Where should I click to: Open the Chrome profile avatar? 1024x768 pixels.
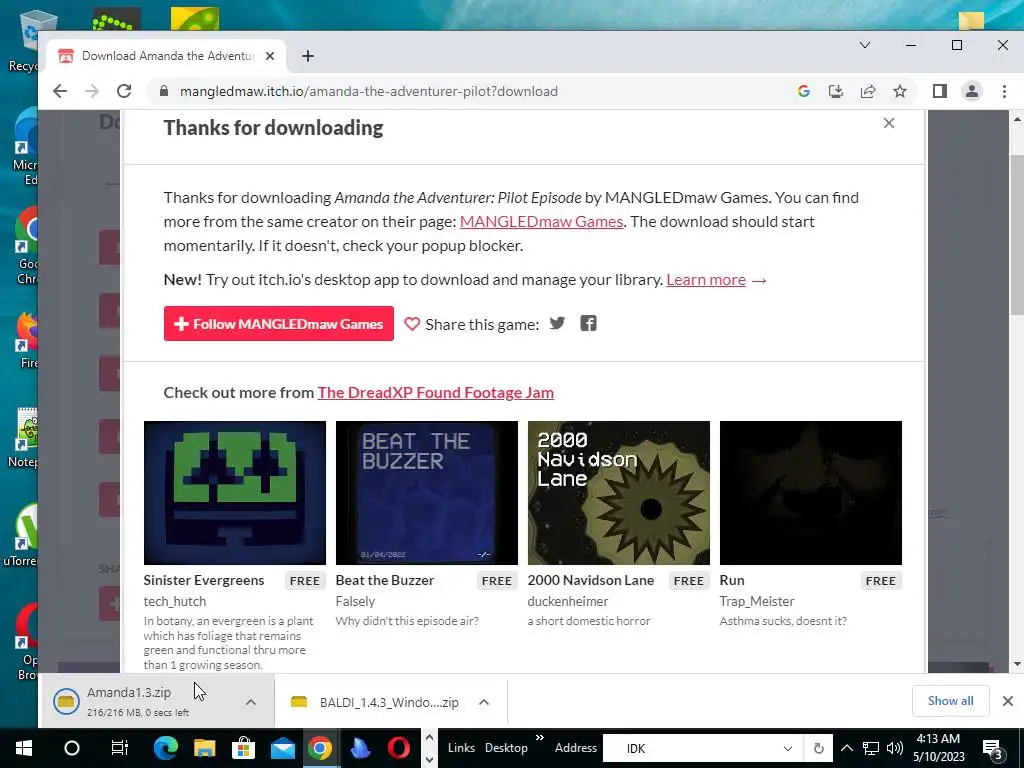(x=972, y=91)
